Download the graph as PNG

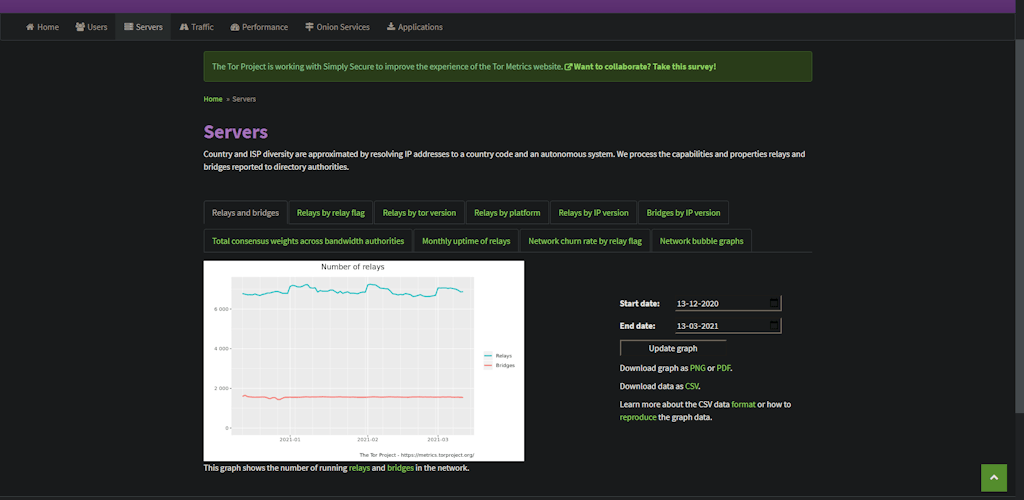tap(697, 368)
